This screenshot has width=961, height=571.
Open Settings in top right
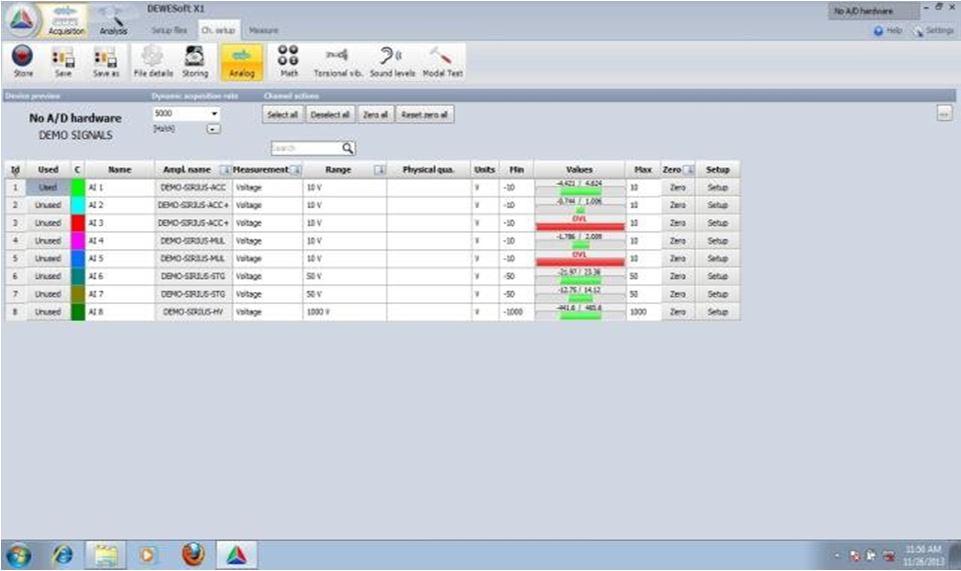tap(933, 30)
